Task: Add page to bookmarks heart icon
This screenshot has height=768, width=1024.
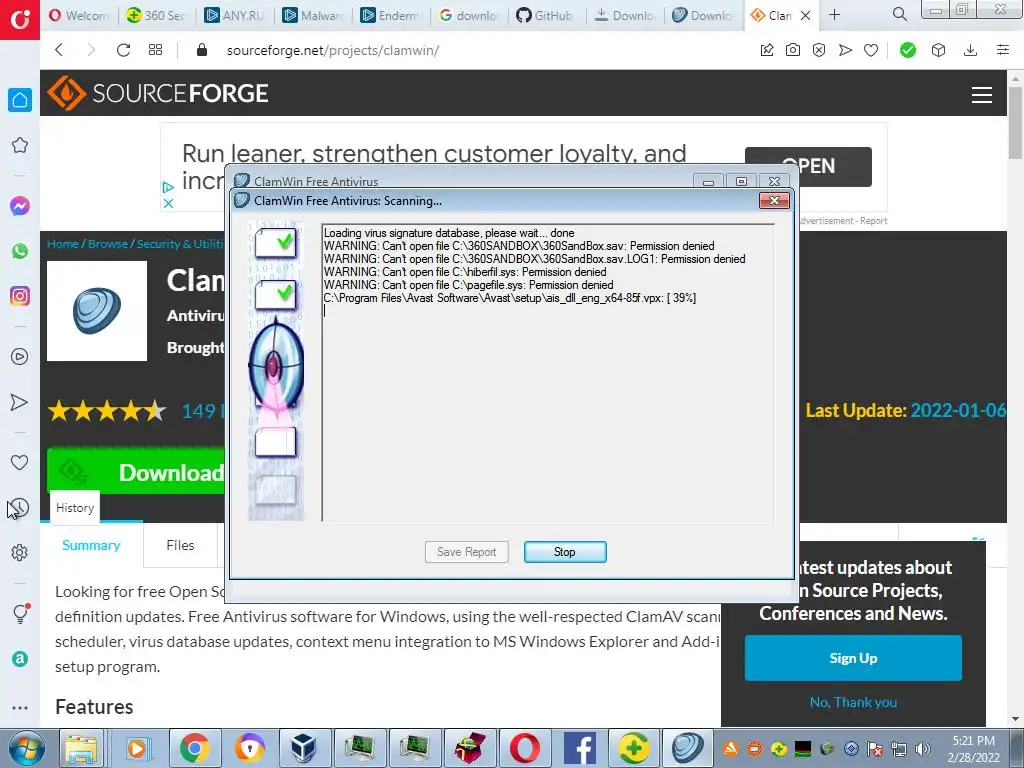Action: pyautogui.click(x=871, y=50)
